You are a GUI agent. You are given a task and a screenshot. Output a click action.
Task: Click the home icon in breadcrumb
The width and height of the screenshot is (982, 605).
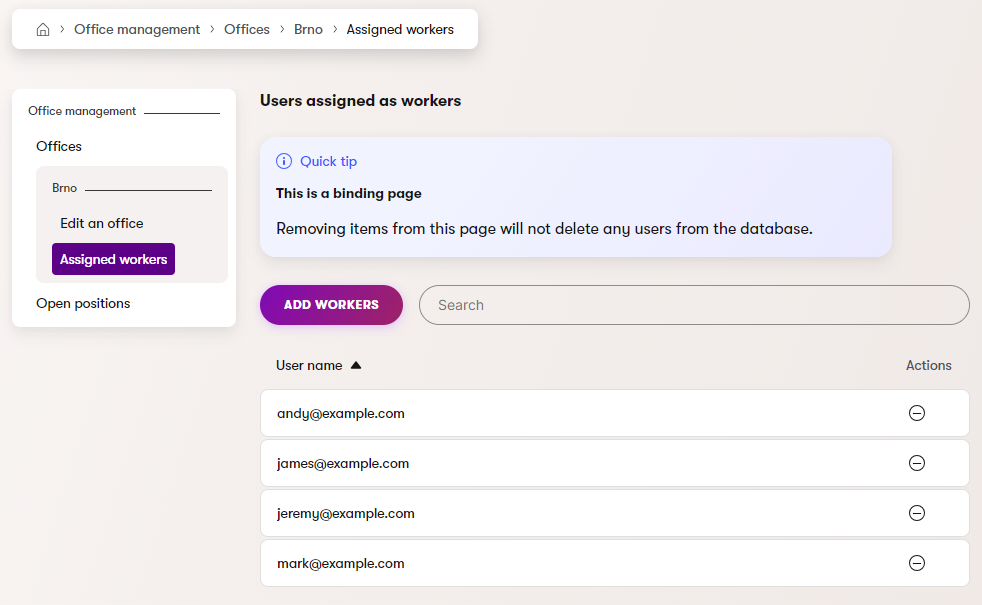(x=43, y=30)
